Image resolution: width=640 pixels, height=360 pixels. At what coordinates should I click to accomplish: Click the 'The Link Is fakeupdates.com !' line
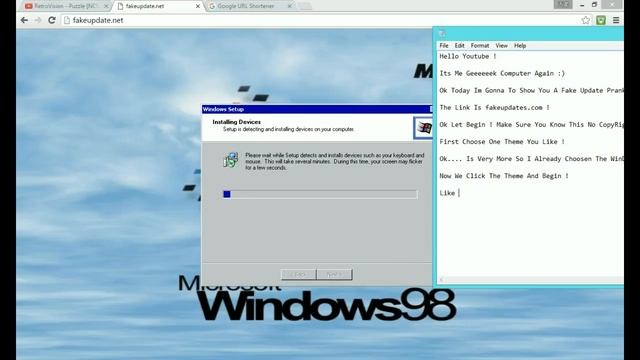tap(494, 107)
